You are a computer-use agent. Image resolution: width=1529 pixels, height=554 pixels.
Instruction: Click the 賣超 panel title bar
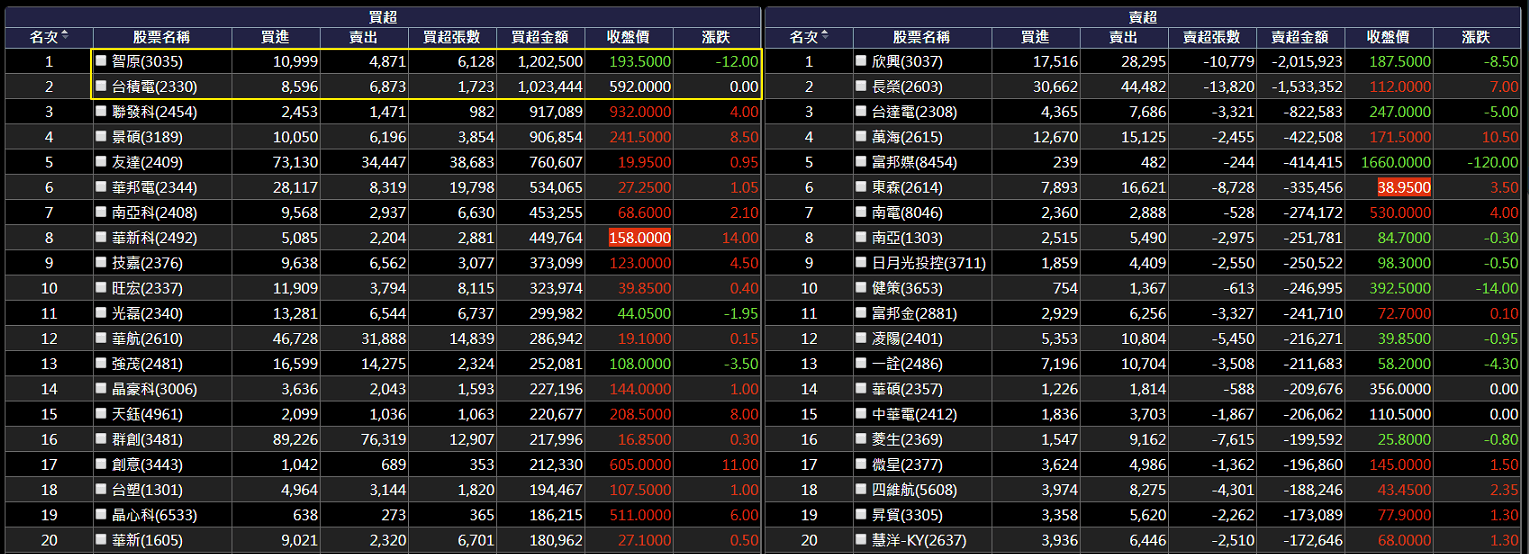click(1142, 17)
